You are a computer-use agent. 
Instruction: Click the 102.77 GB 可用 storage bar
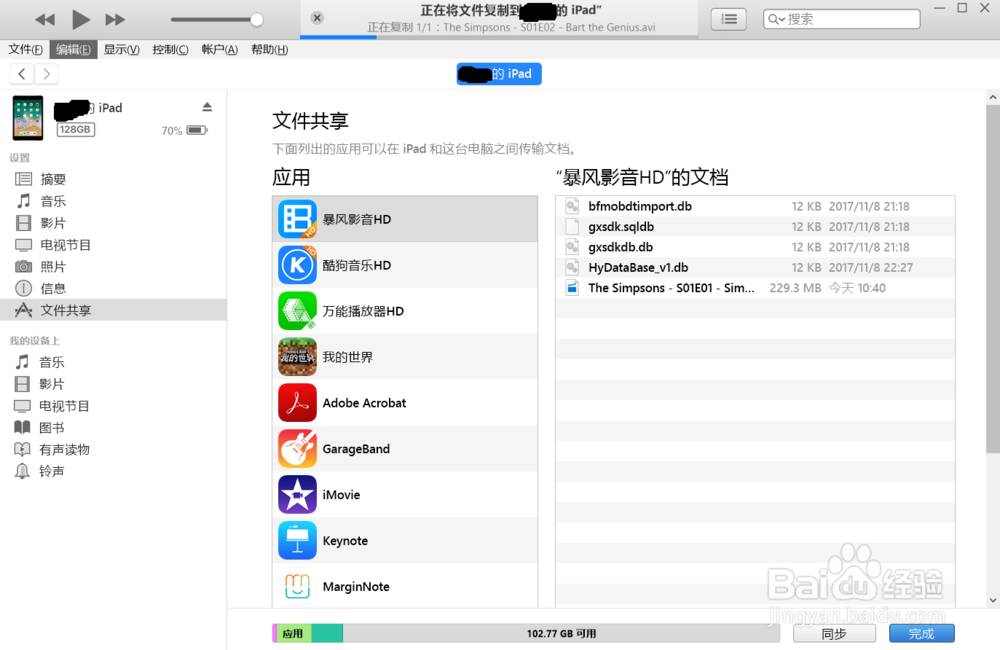(561, 633)
